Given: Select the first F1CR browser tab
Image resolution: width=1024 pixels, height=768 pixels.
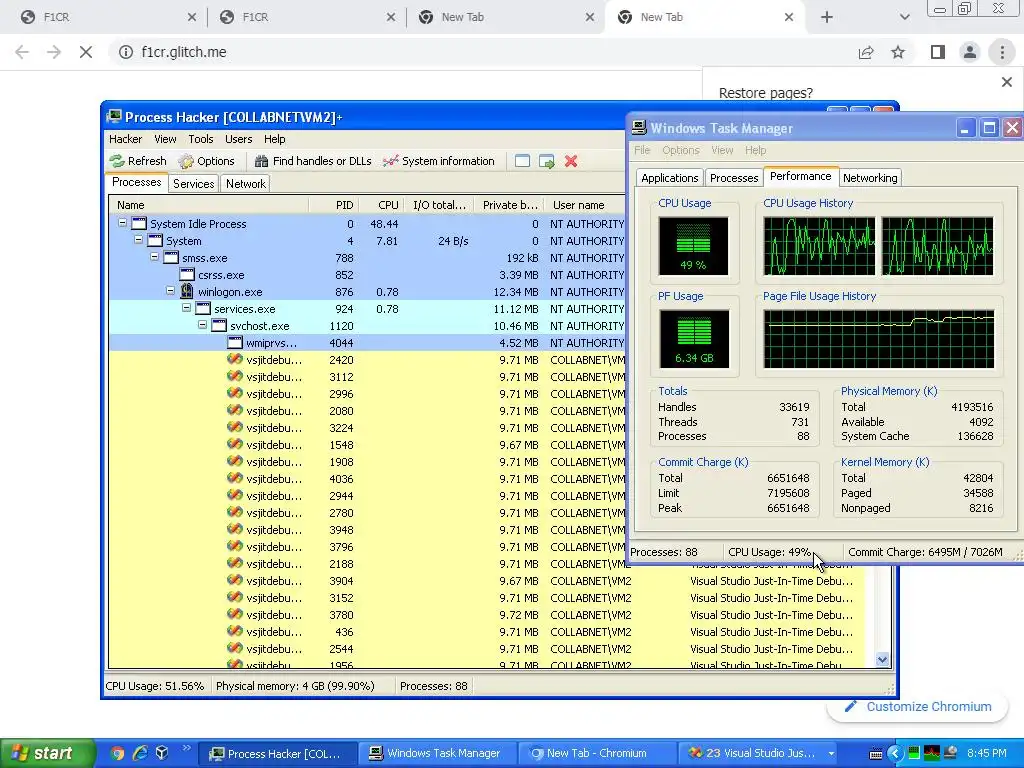Looking at the screenshot, I should [x=108, y=18].
